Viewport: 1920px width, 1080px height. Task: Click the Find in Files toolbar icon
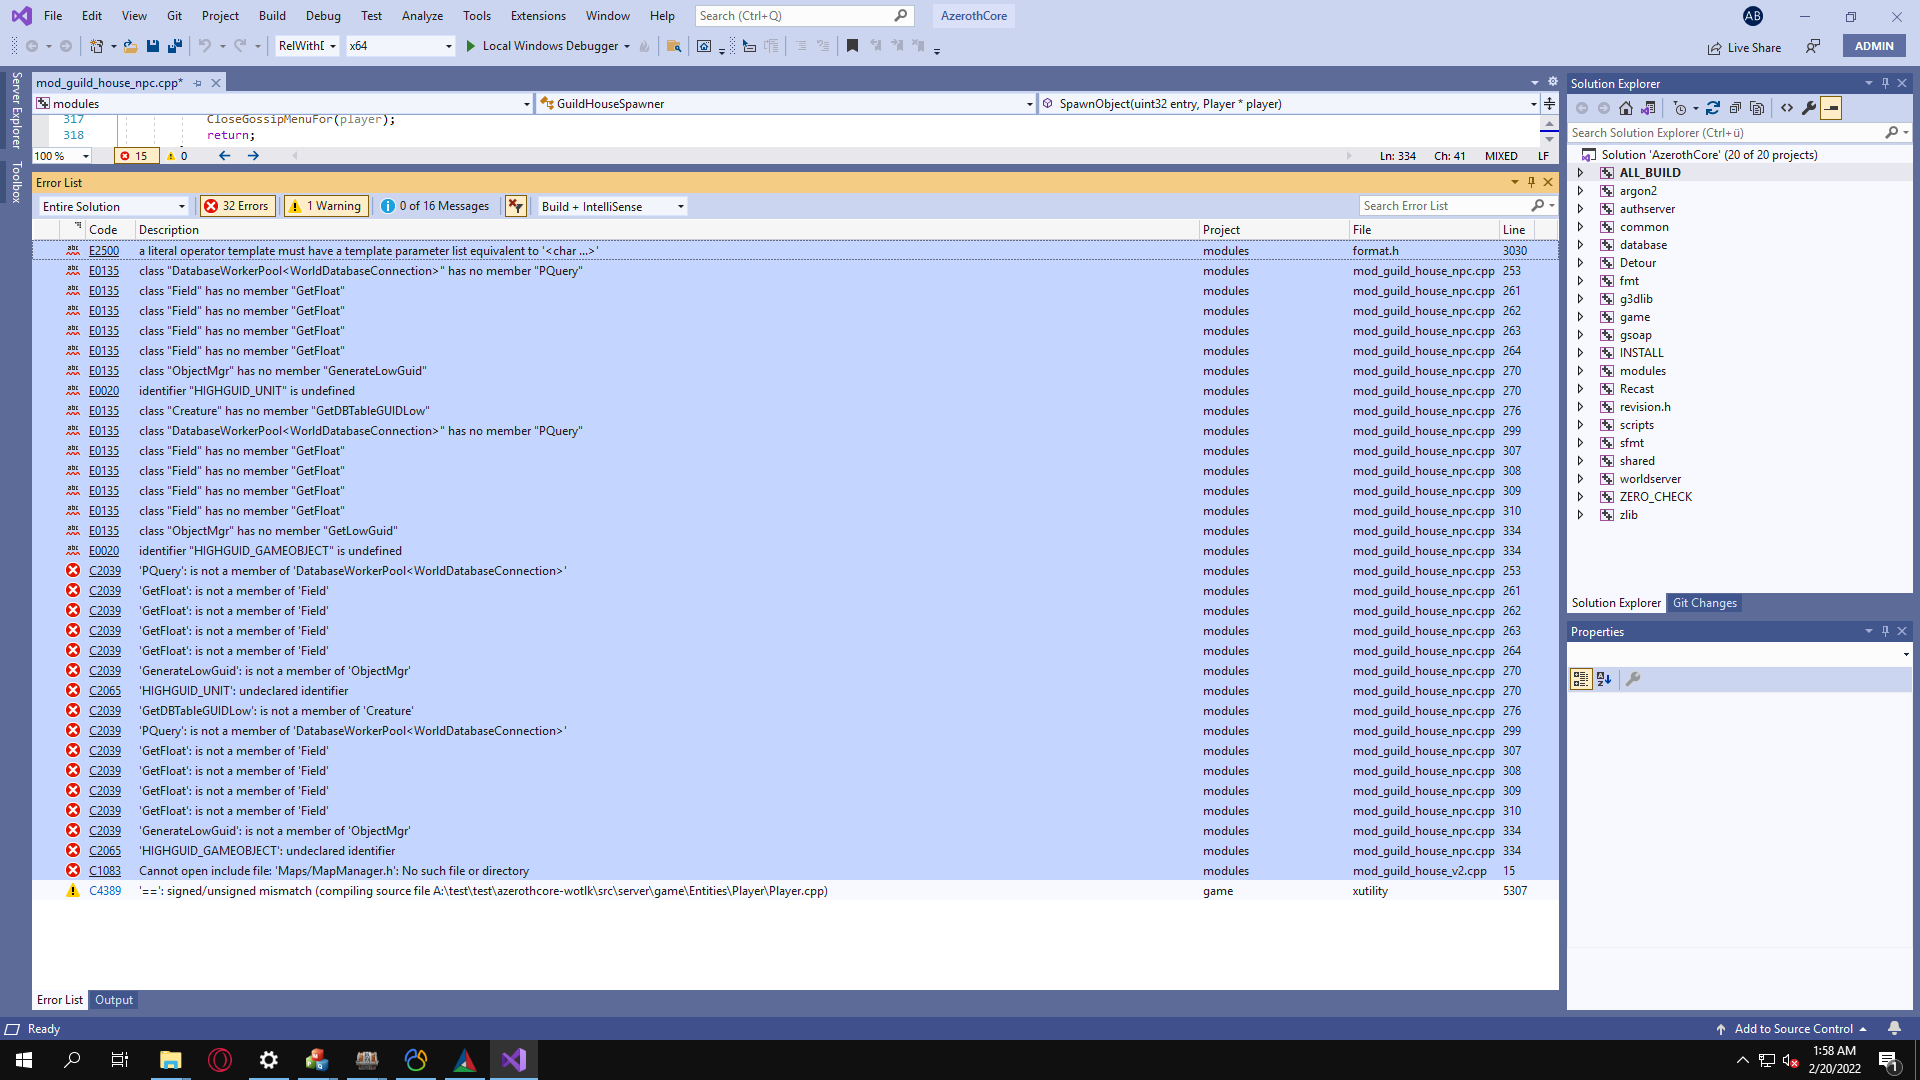pos(674,46)
